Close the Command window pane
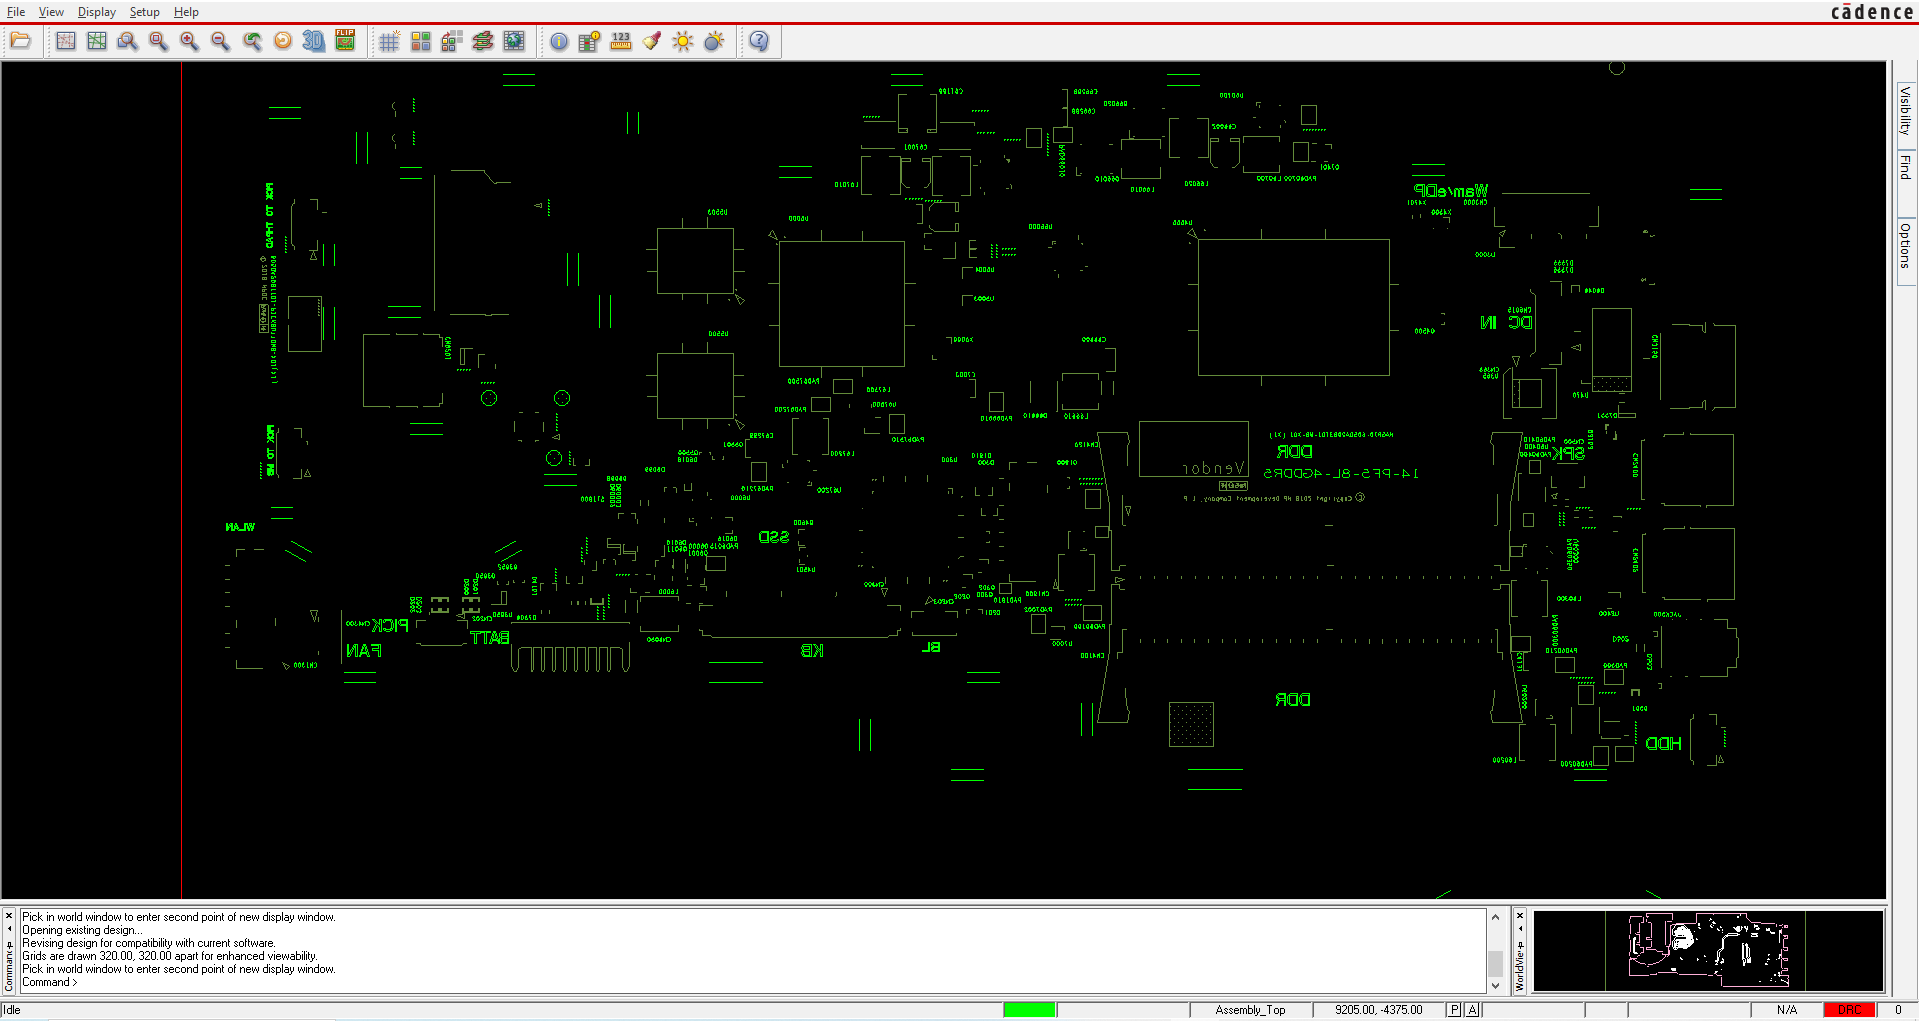The height and width of the screenshot is (1021, 1919). point(9,915)
